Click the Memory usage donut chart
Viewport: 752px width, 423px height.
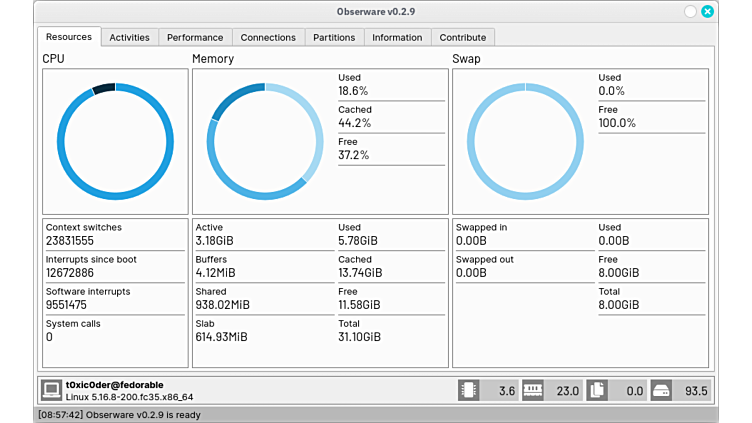265,141
